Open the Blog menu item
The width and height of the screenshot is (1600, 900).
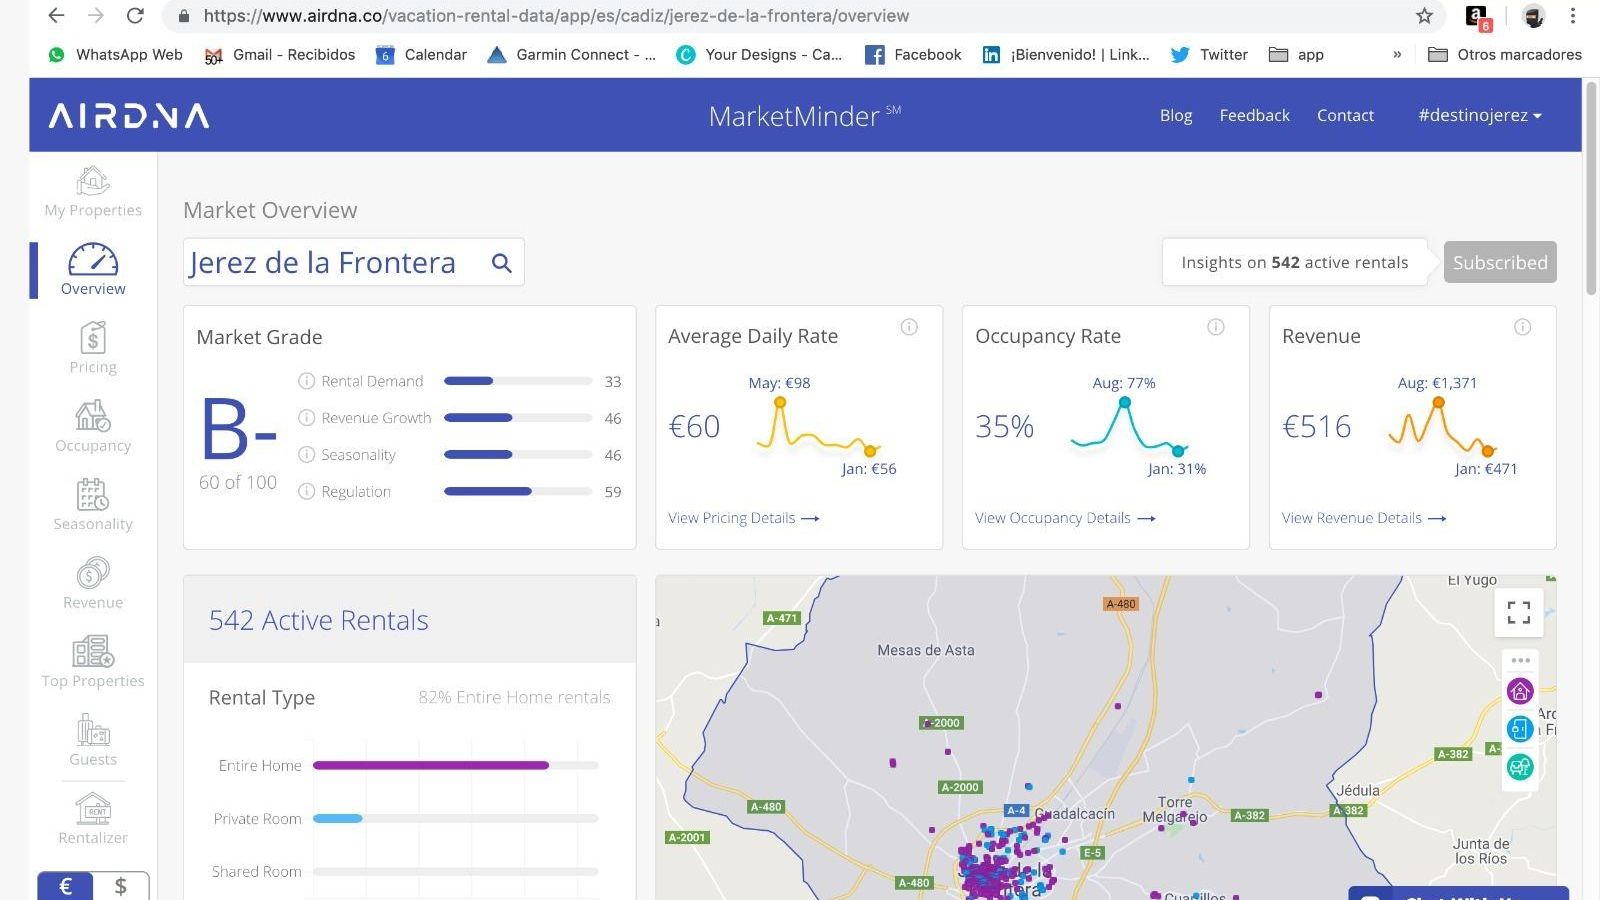pyautogui.click(x=1175, y=115)
